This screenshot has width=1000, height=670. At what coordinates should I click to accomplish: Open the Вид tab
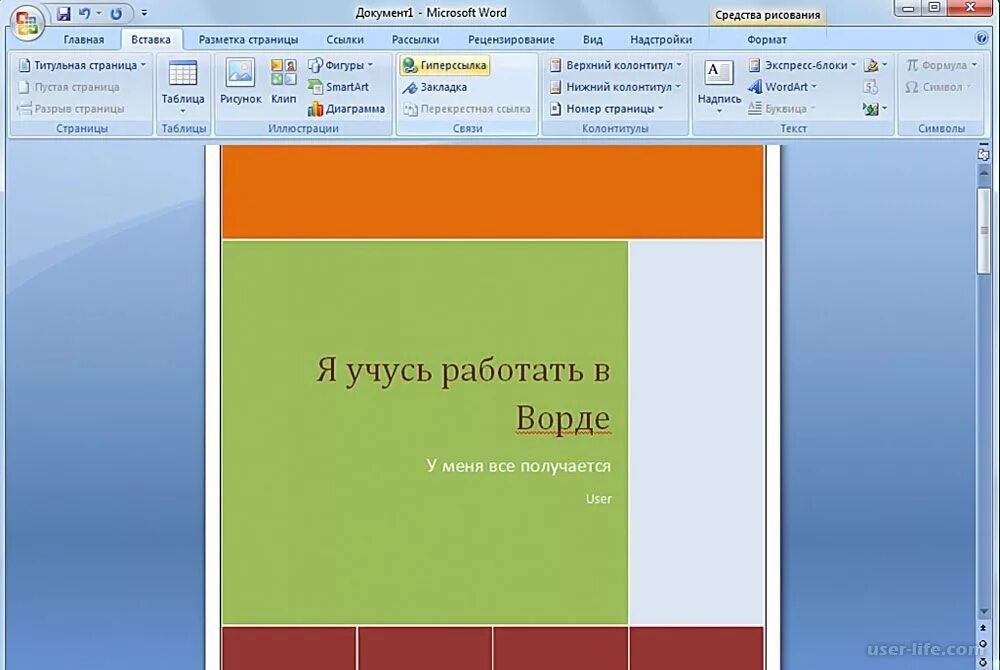(x=592, y=40)
